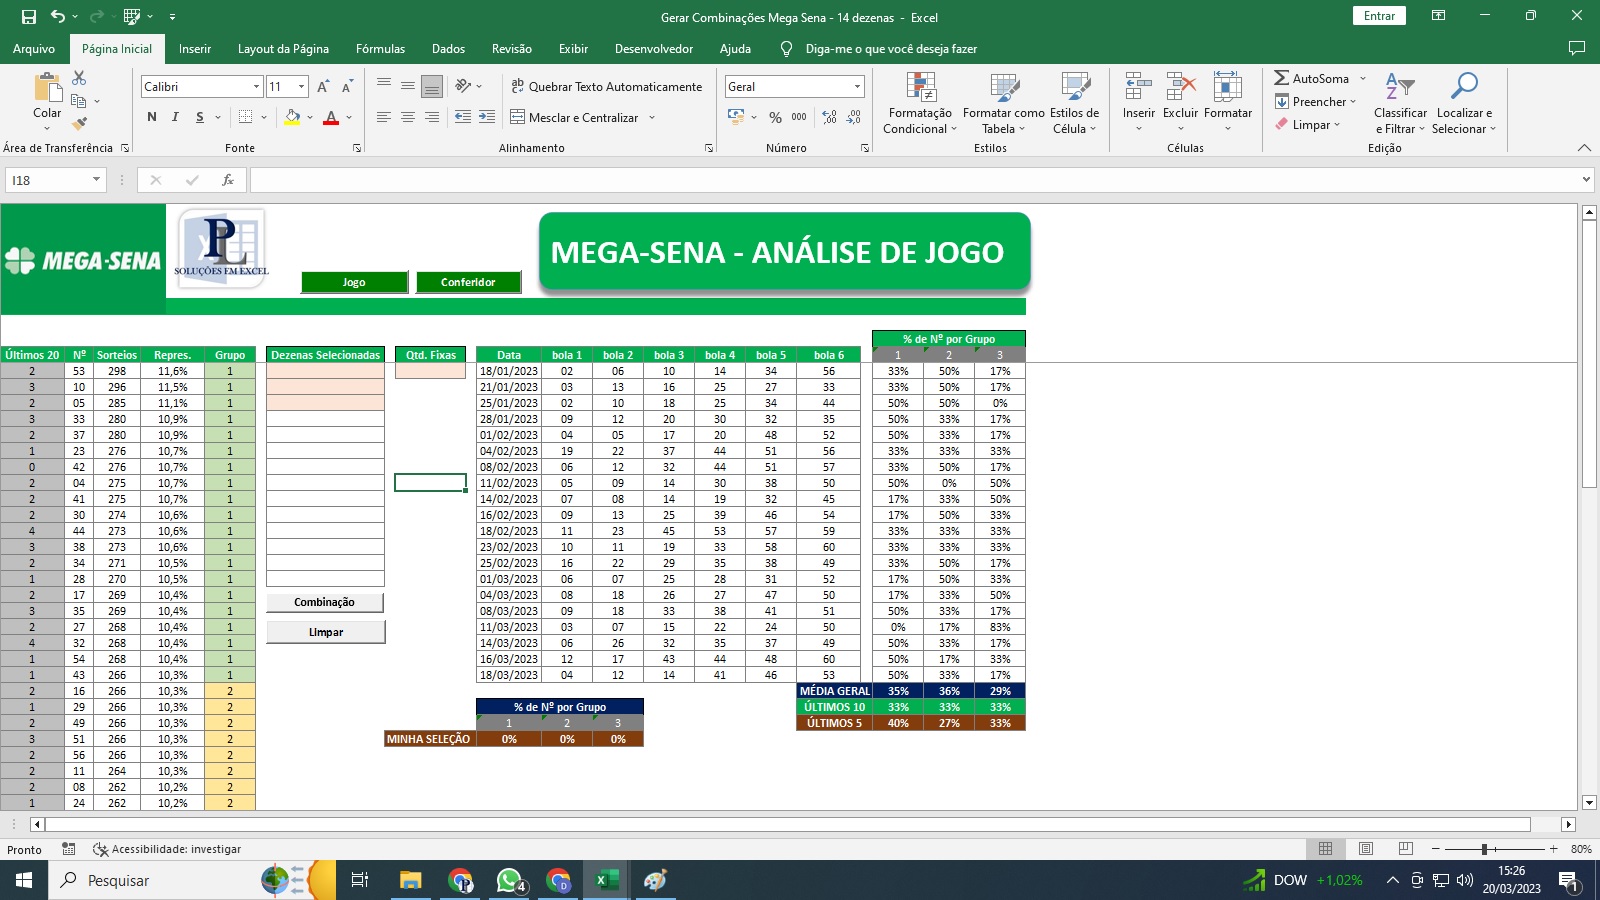The height and width of the screenshot is (900, 1600).
Task: Expand the Name Box dropdown arrow
Action: tap(96, 180)
